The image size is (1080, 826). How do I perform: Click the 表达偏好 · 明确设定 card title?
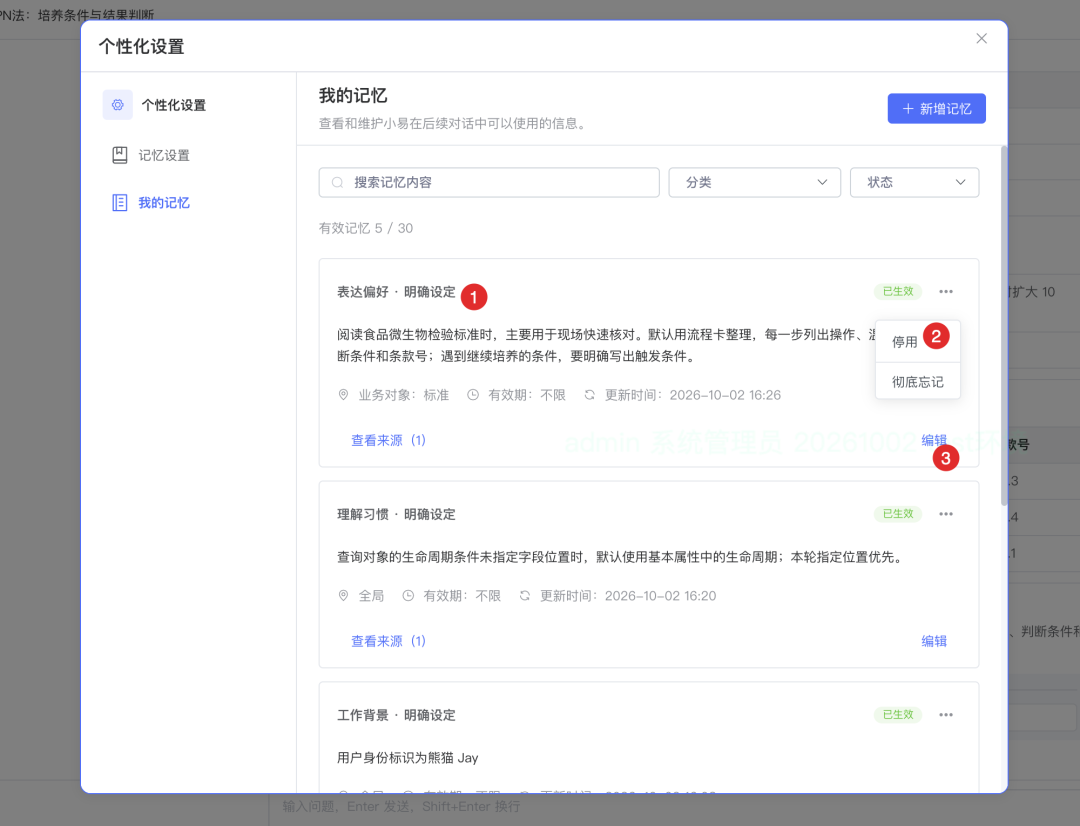[396, 292]
